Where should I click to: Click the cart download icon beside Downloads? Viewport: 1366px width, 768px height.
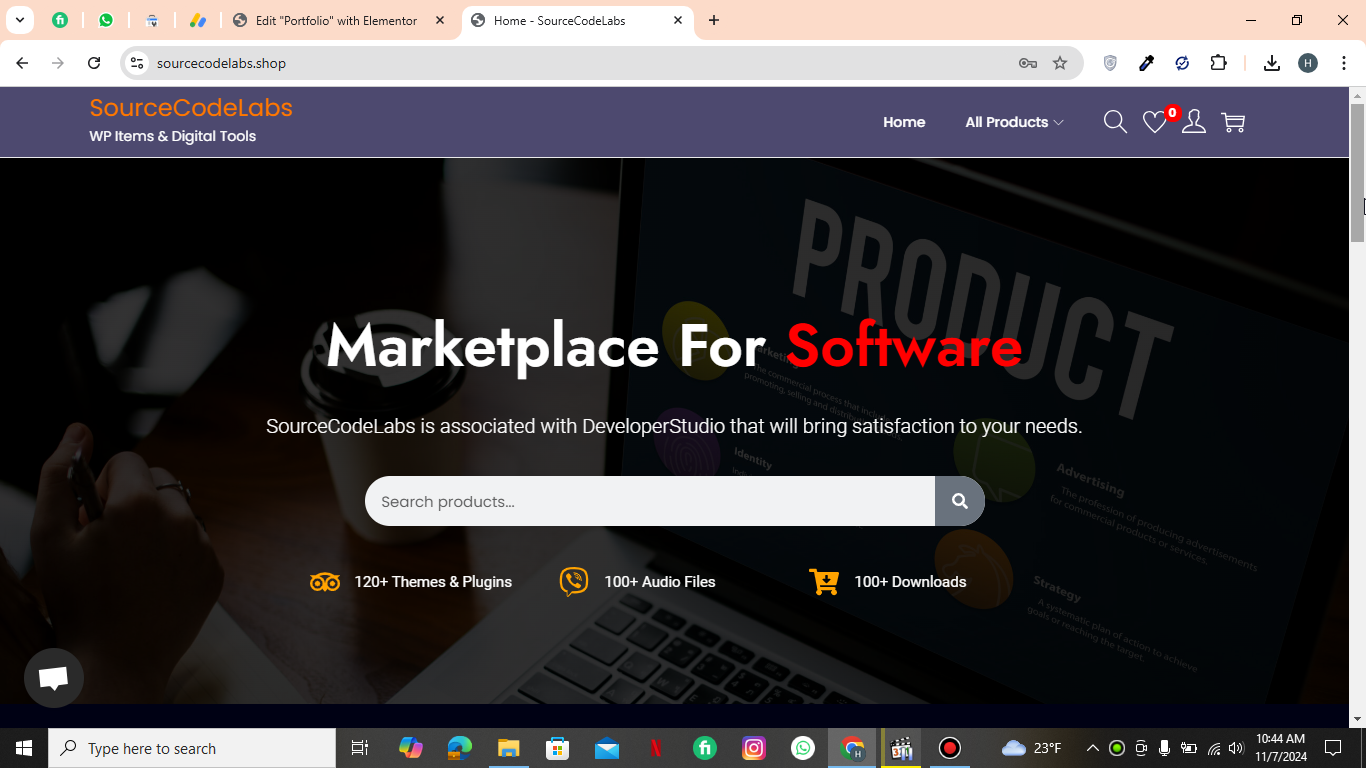tap(824, 582)
